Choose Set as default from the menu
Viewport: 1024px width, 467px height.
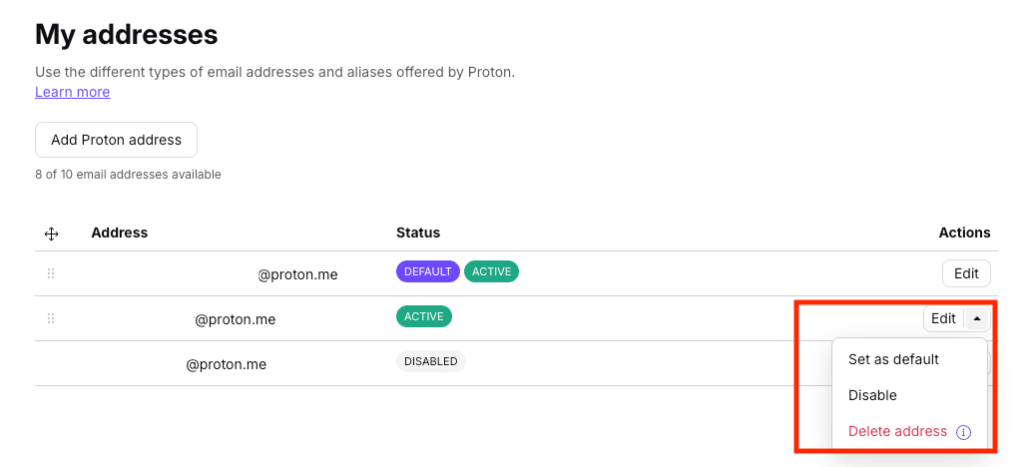[893, 359]
